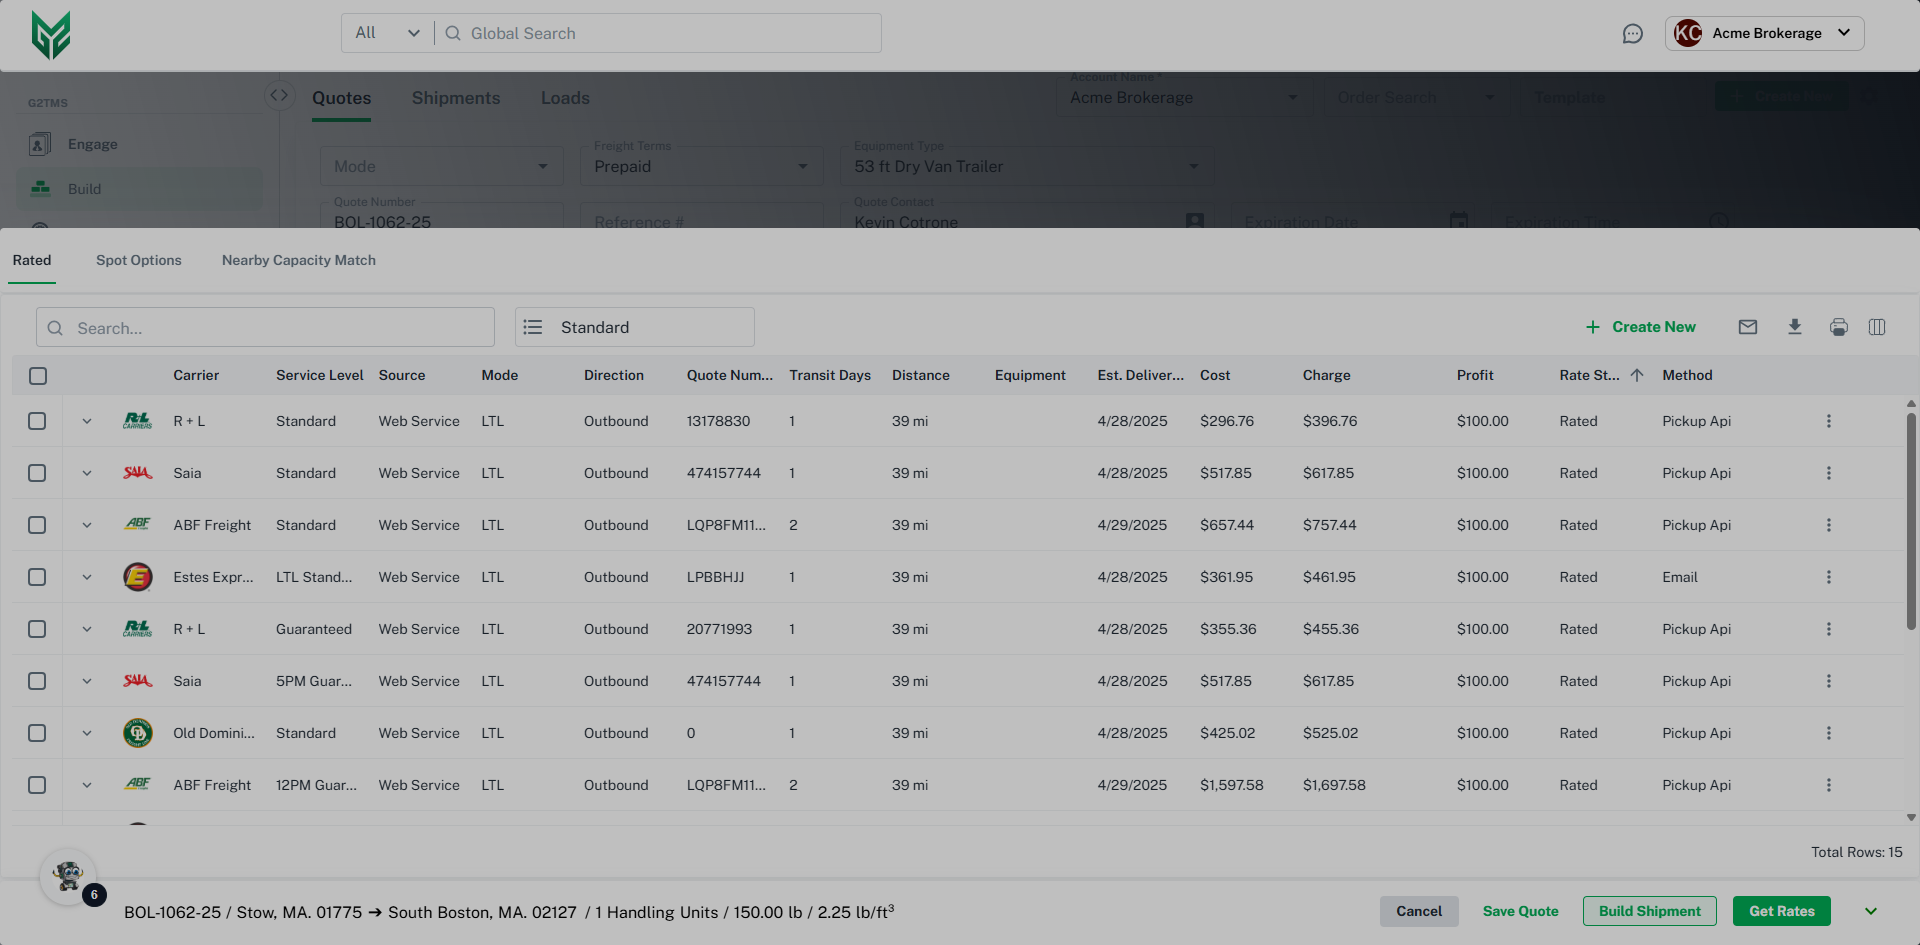Open the column chooser icon

[x=1877, y=327]
